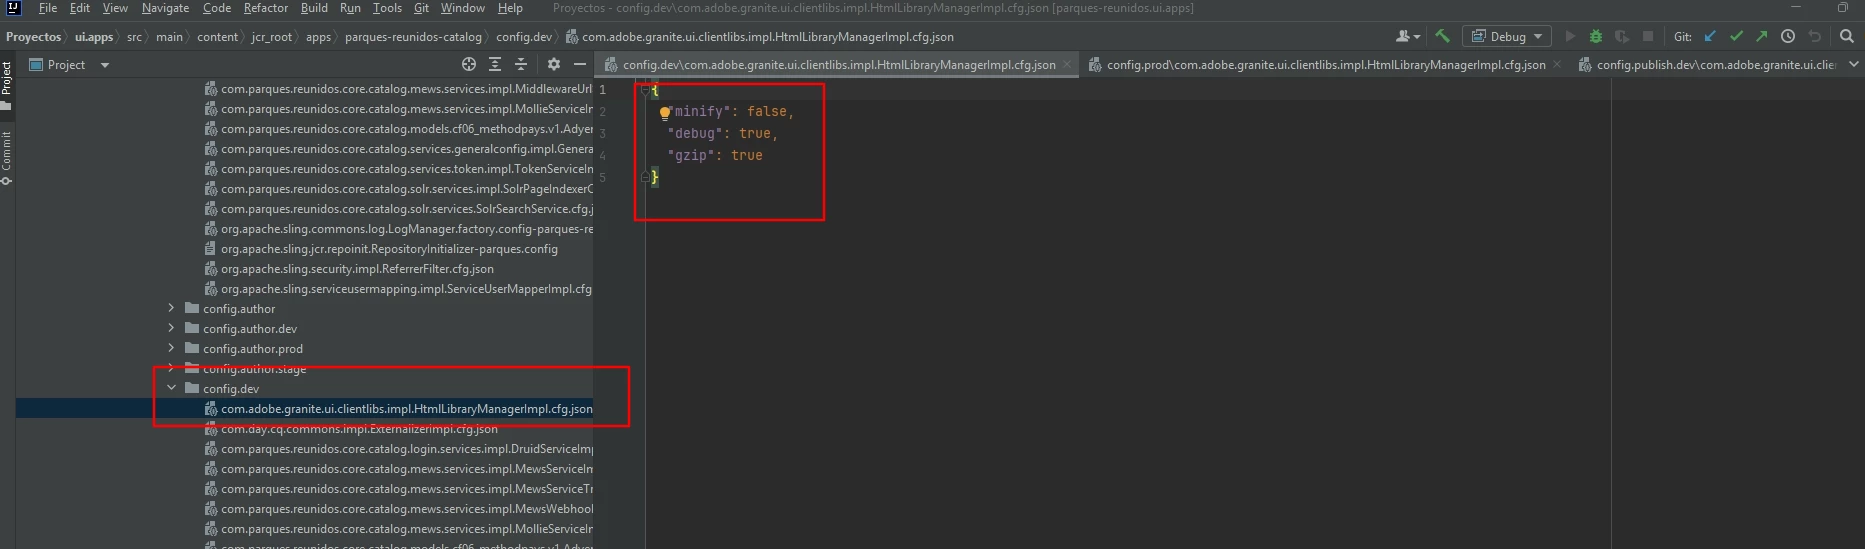Click the Run play icon in toolbar
Screen dimensions: 1865x549
(x=1570, y=36)
